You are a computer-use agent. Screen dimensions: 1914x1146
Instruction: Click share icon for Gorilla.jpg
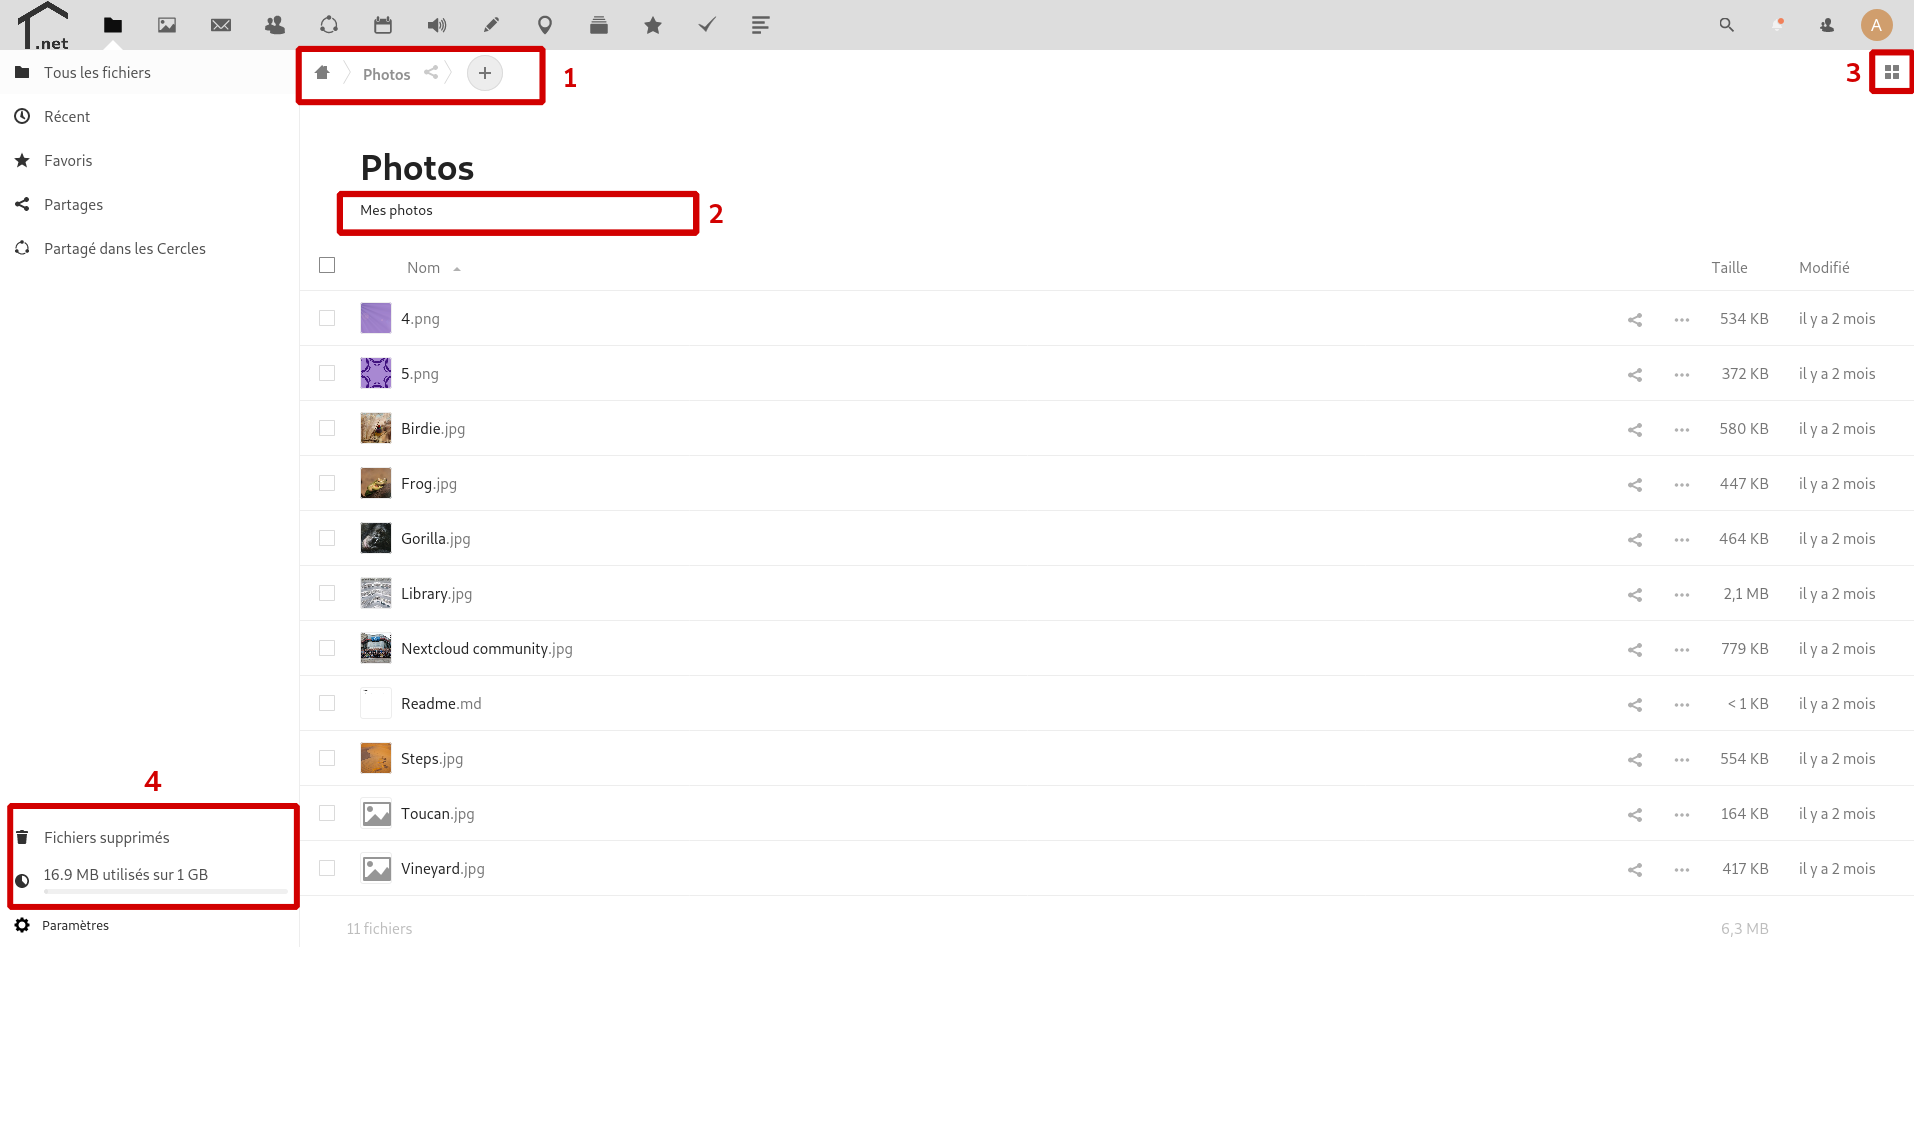point(1635,539)
